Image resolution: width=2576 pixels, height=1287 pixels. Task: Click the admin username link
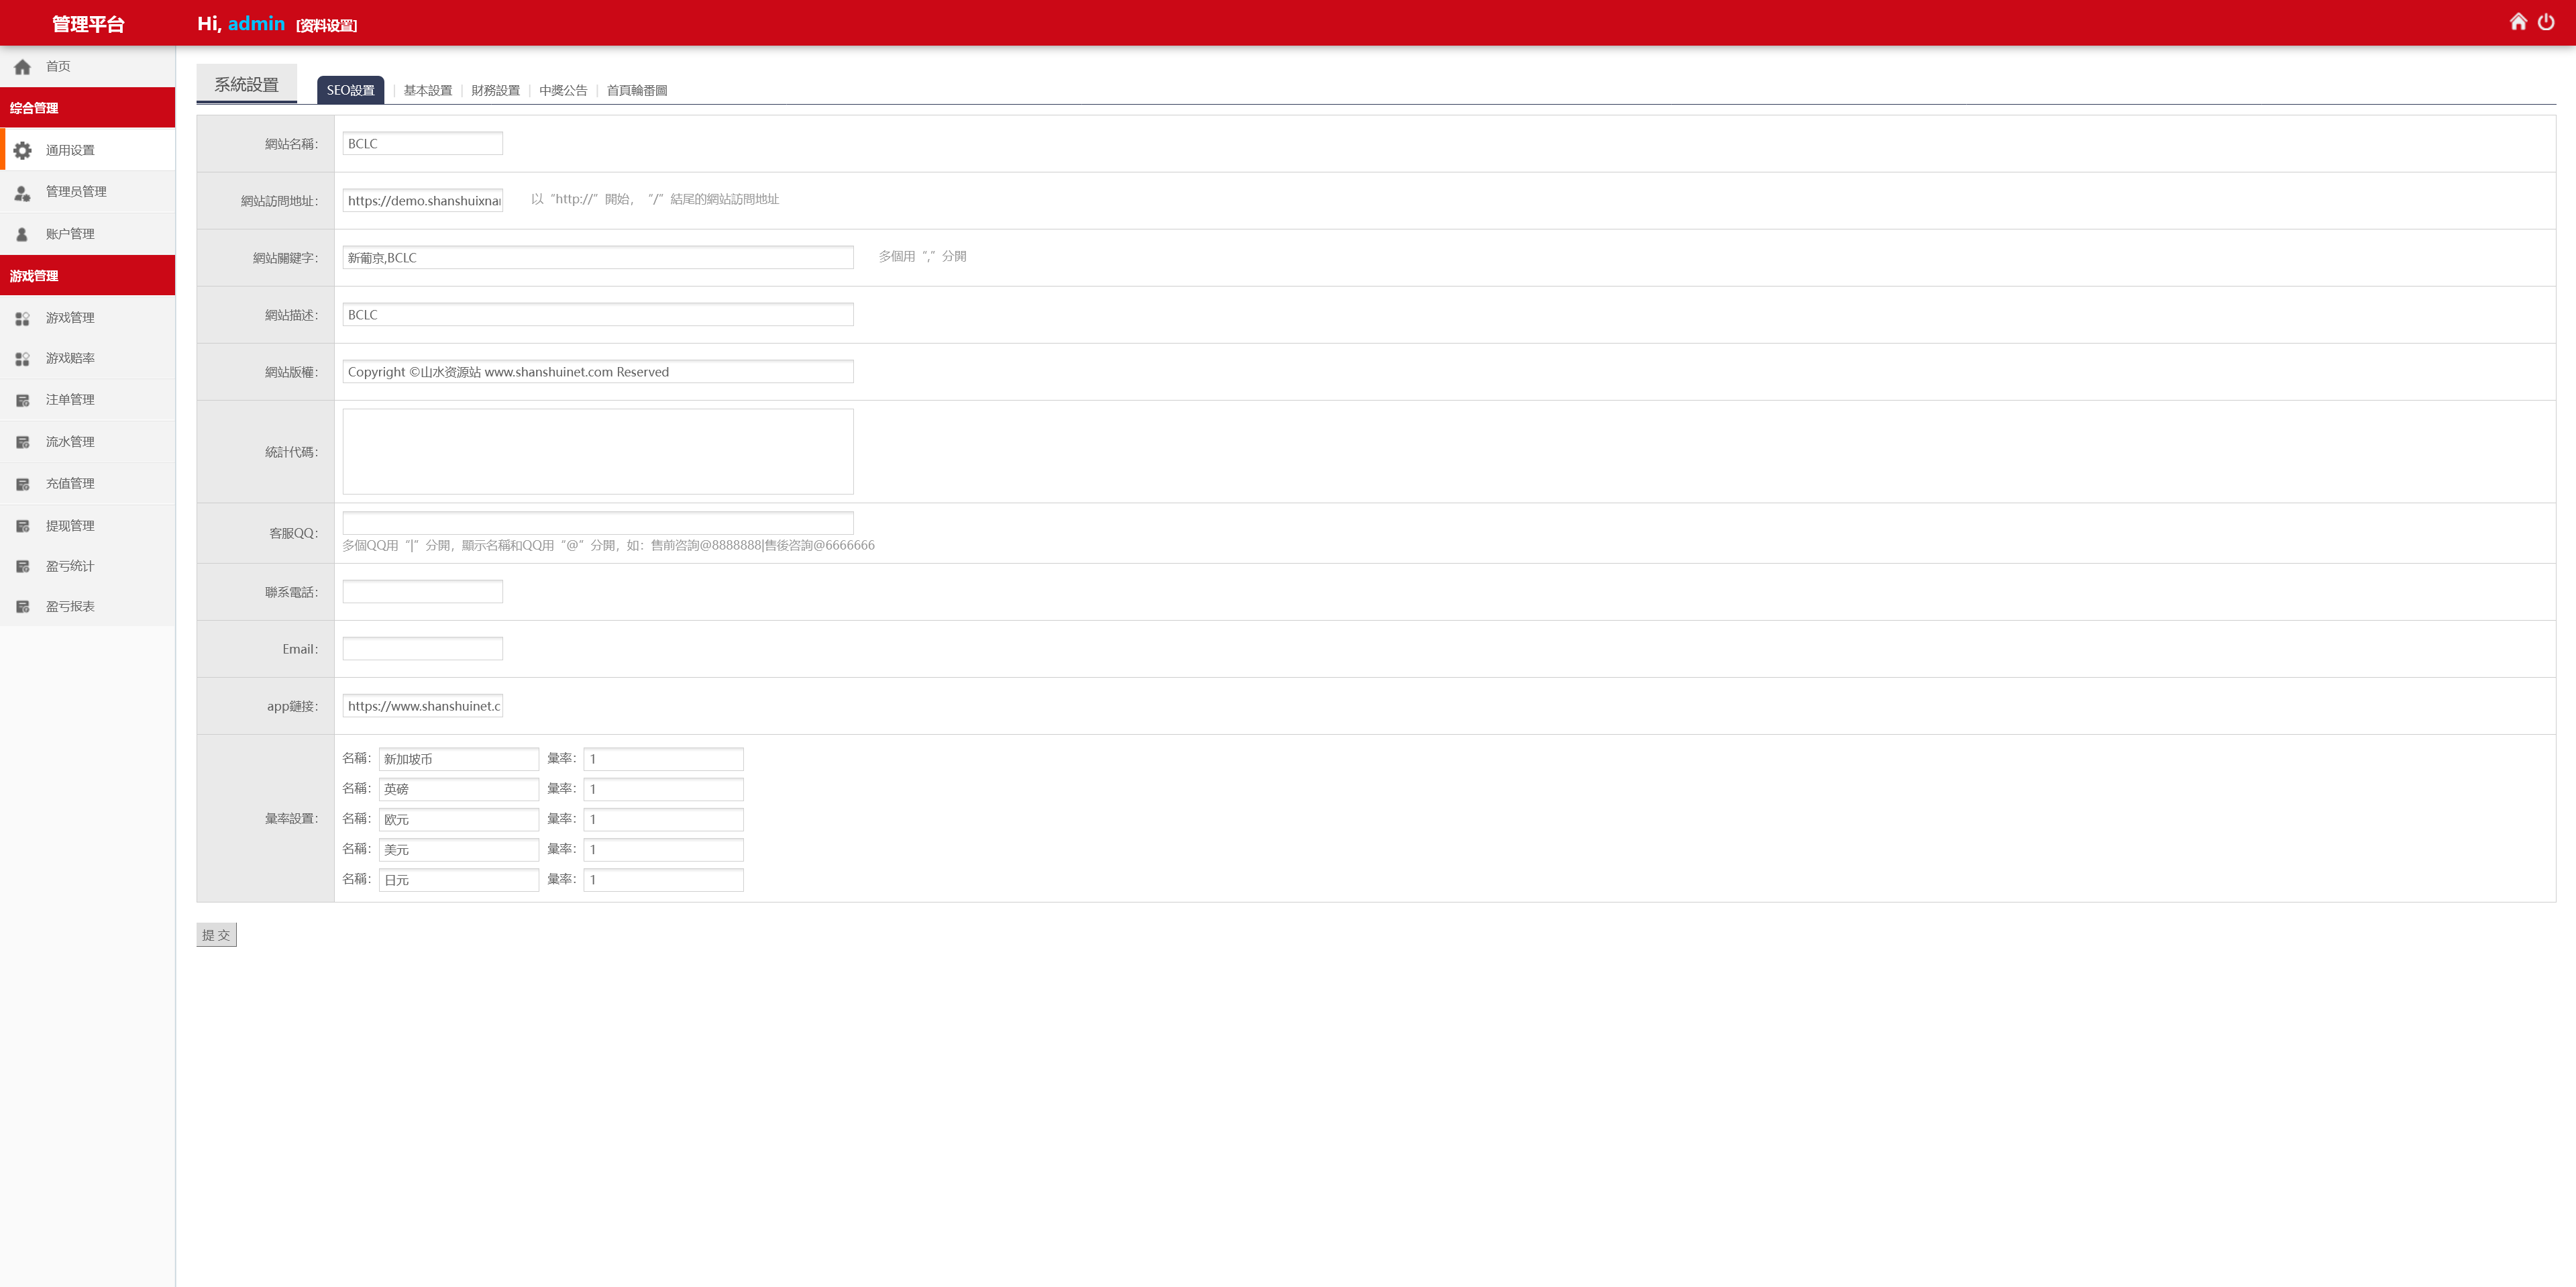pyautogui.click(x=256, y=23)
